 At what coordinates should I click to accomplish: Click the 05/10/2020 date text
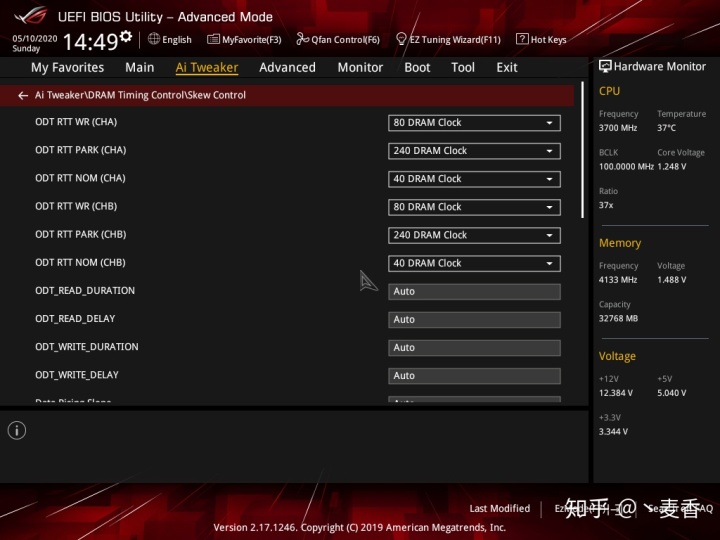[35, 39]
